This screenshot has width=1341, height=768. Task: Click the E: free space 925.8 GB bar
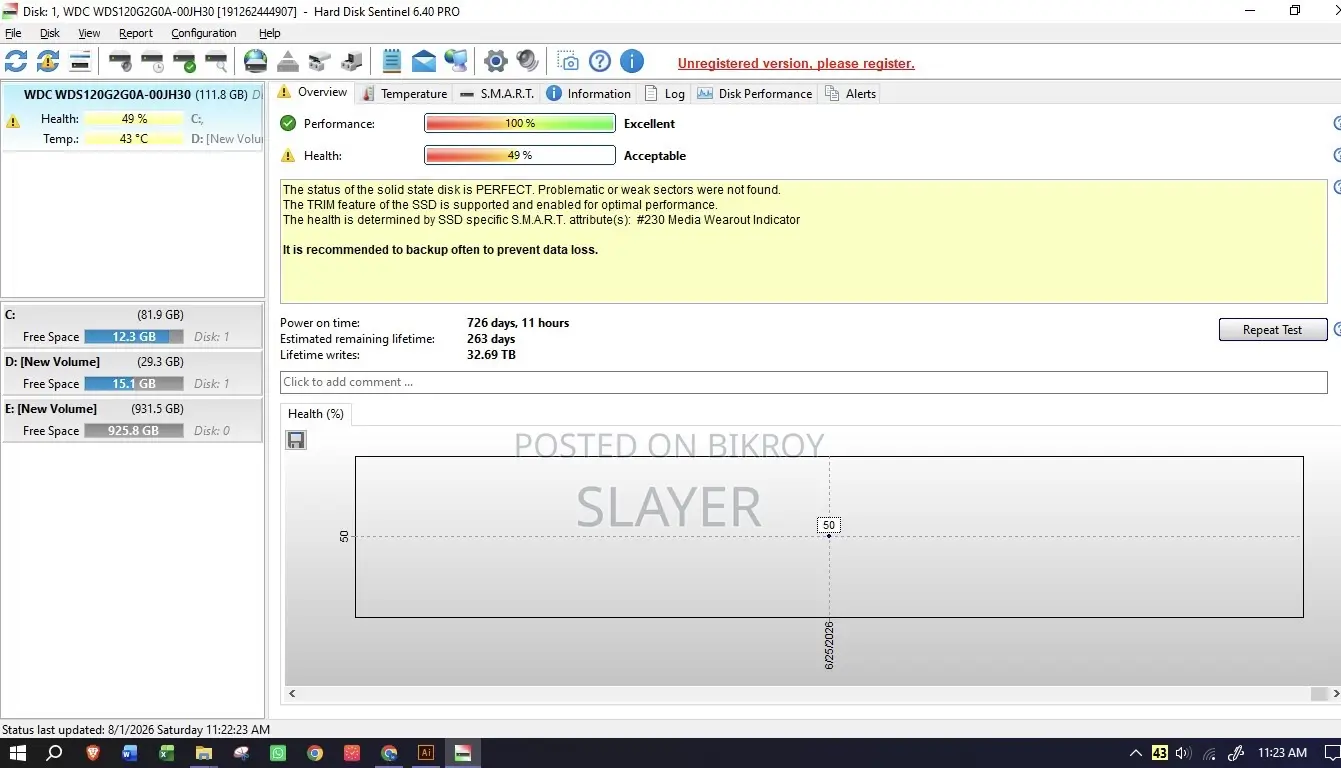[x=134, y=431]
